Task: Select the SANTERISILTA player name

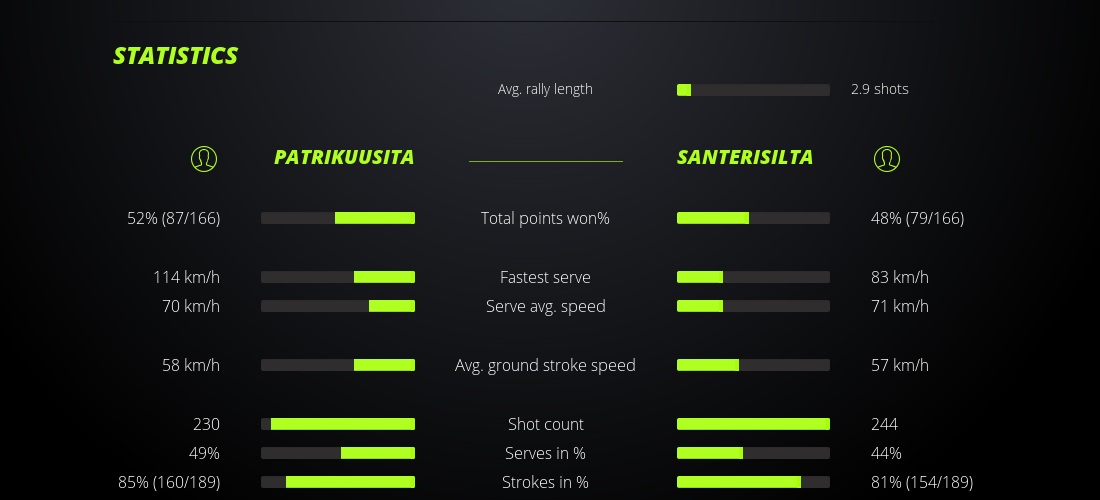Action: tap(745, 158)
